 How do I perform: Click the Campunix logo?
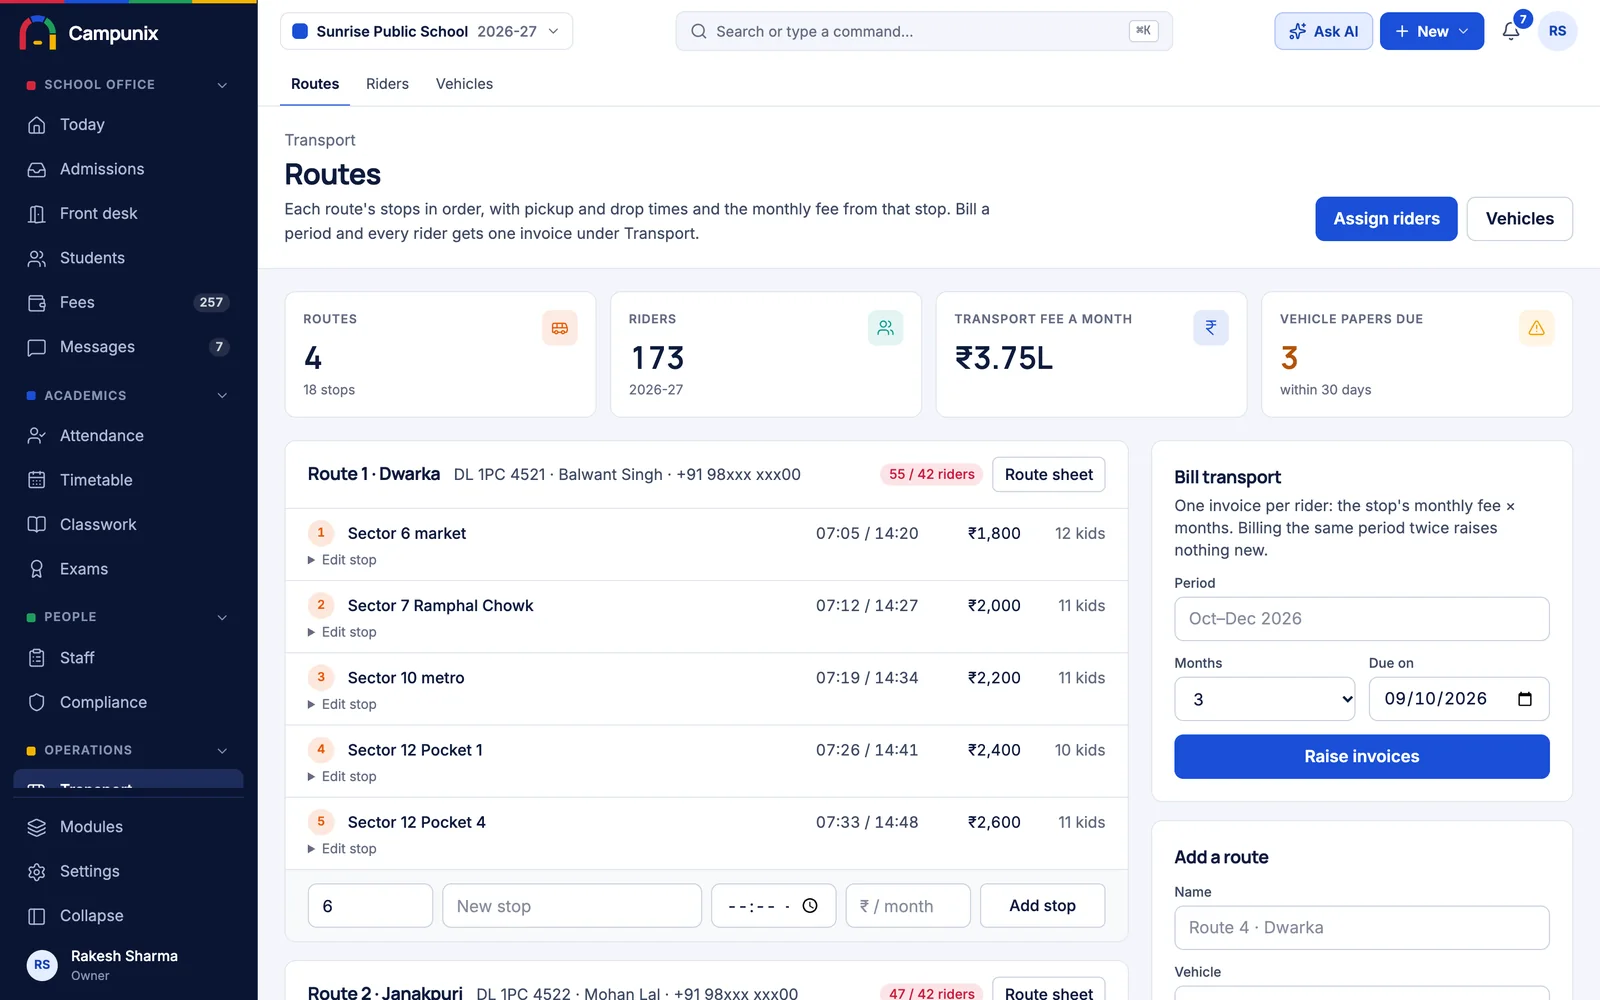88,33
